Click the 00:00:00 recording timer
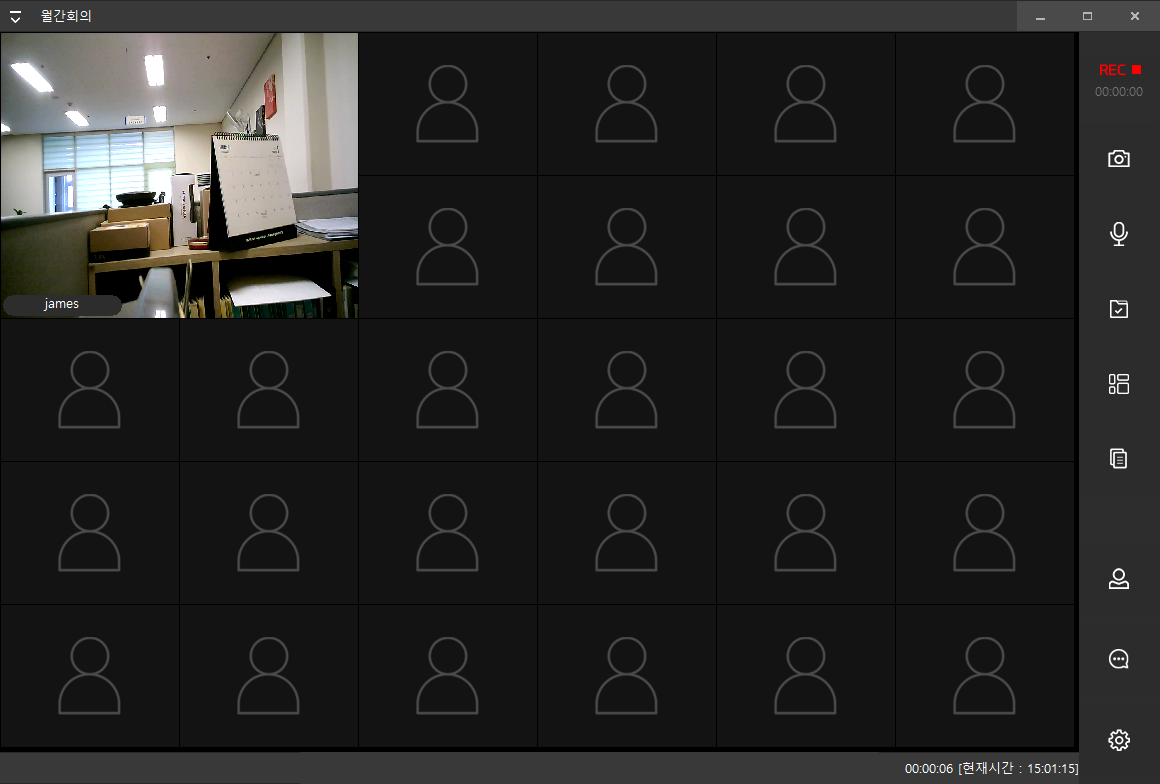 click(1119, 92)
